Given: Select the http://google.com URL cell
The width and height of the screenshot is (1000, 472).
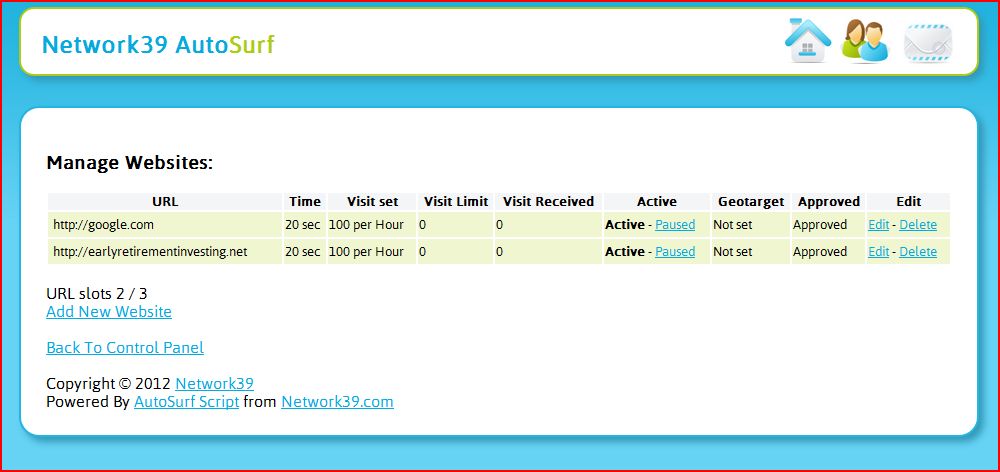Looking at the screenshot, I should click(165, 225).
